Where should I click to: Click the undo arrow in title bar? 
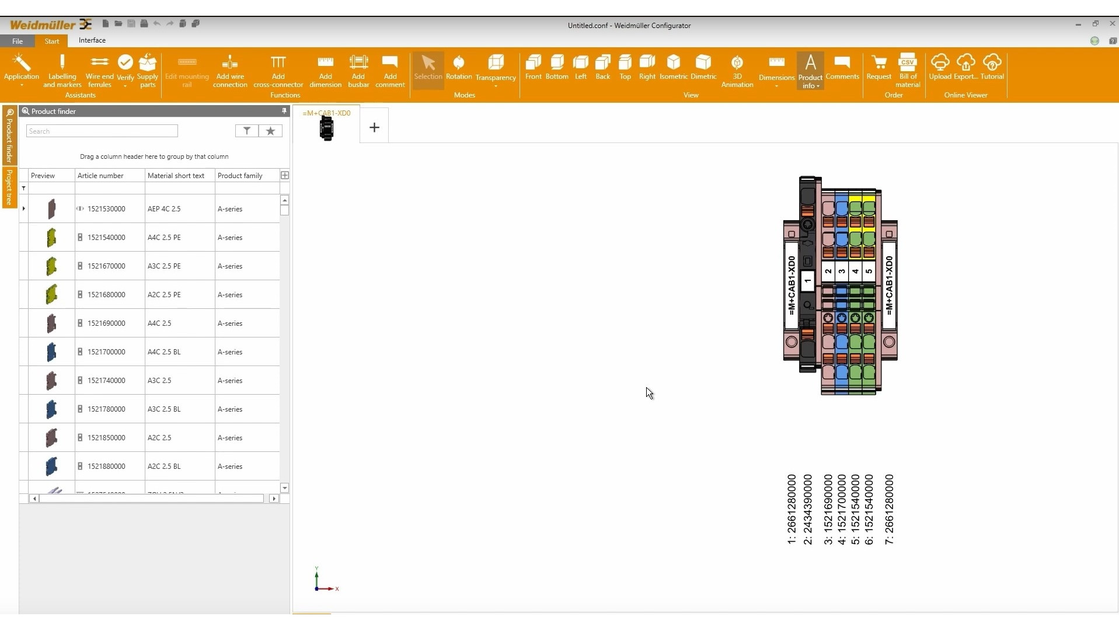pyautogui.click(x=156, y=24)
